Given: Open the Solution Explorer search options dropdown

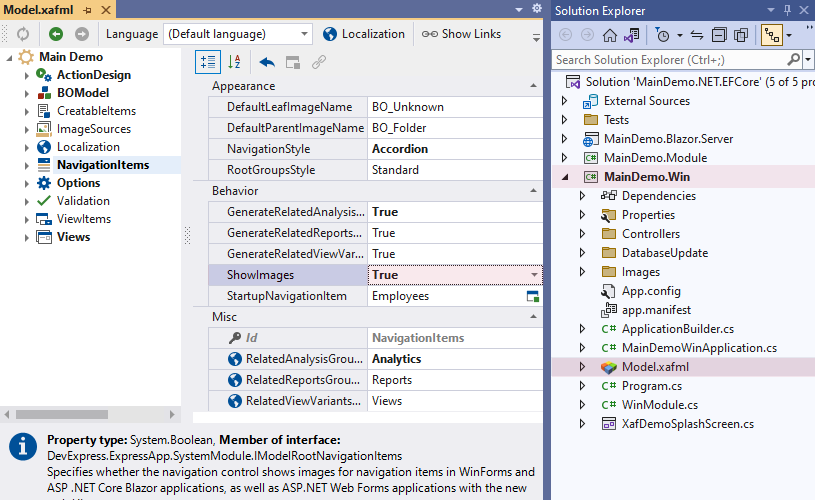Looking at the screenshot, I should tap(808, 60).
